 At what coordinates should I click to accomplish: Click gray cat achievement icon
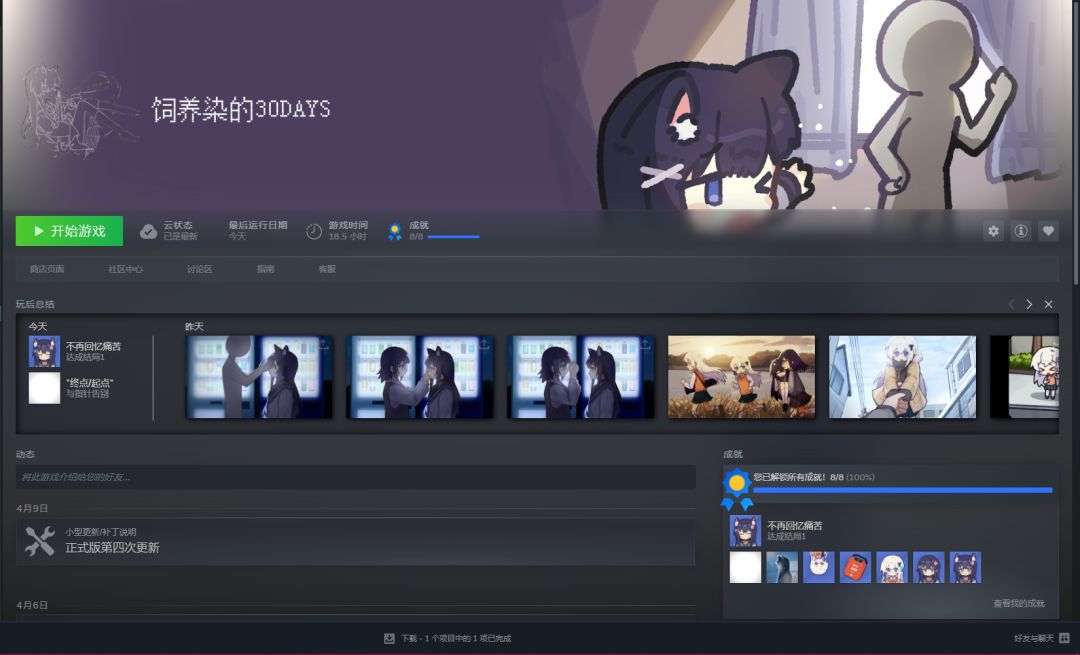tap(782, 568)
